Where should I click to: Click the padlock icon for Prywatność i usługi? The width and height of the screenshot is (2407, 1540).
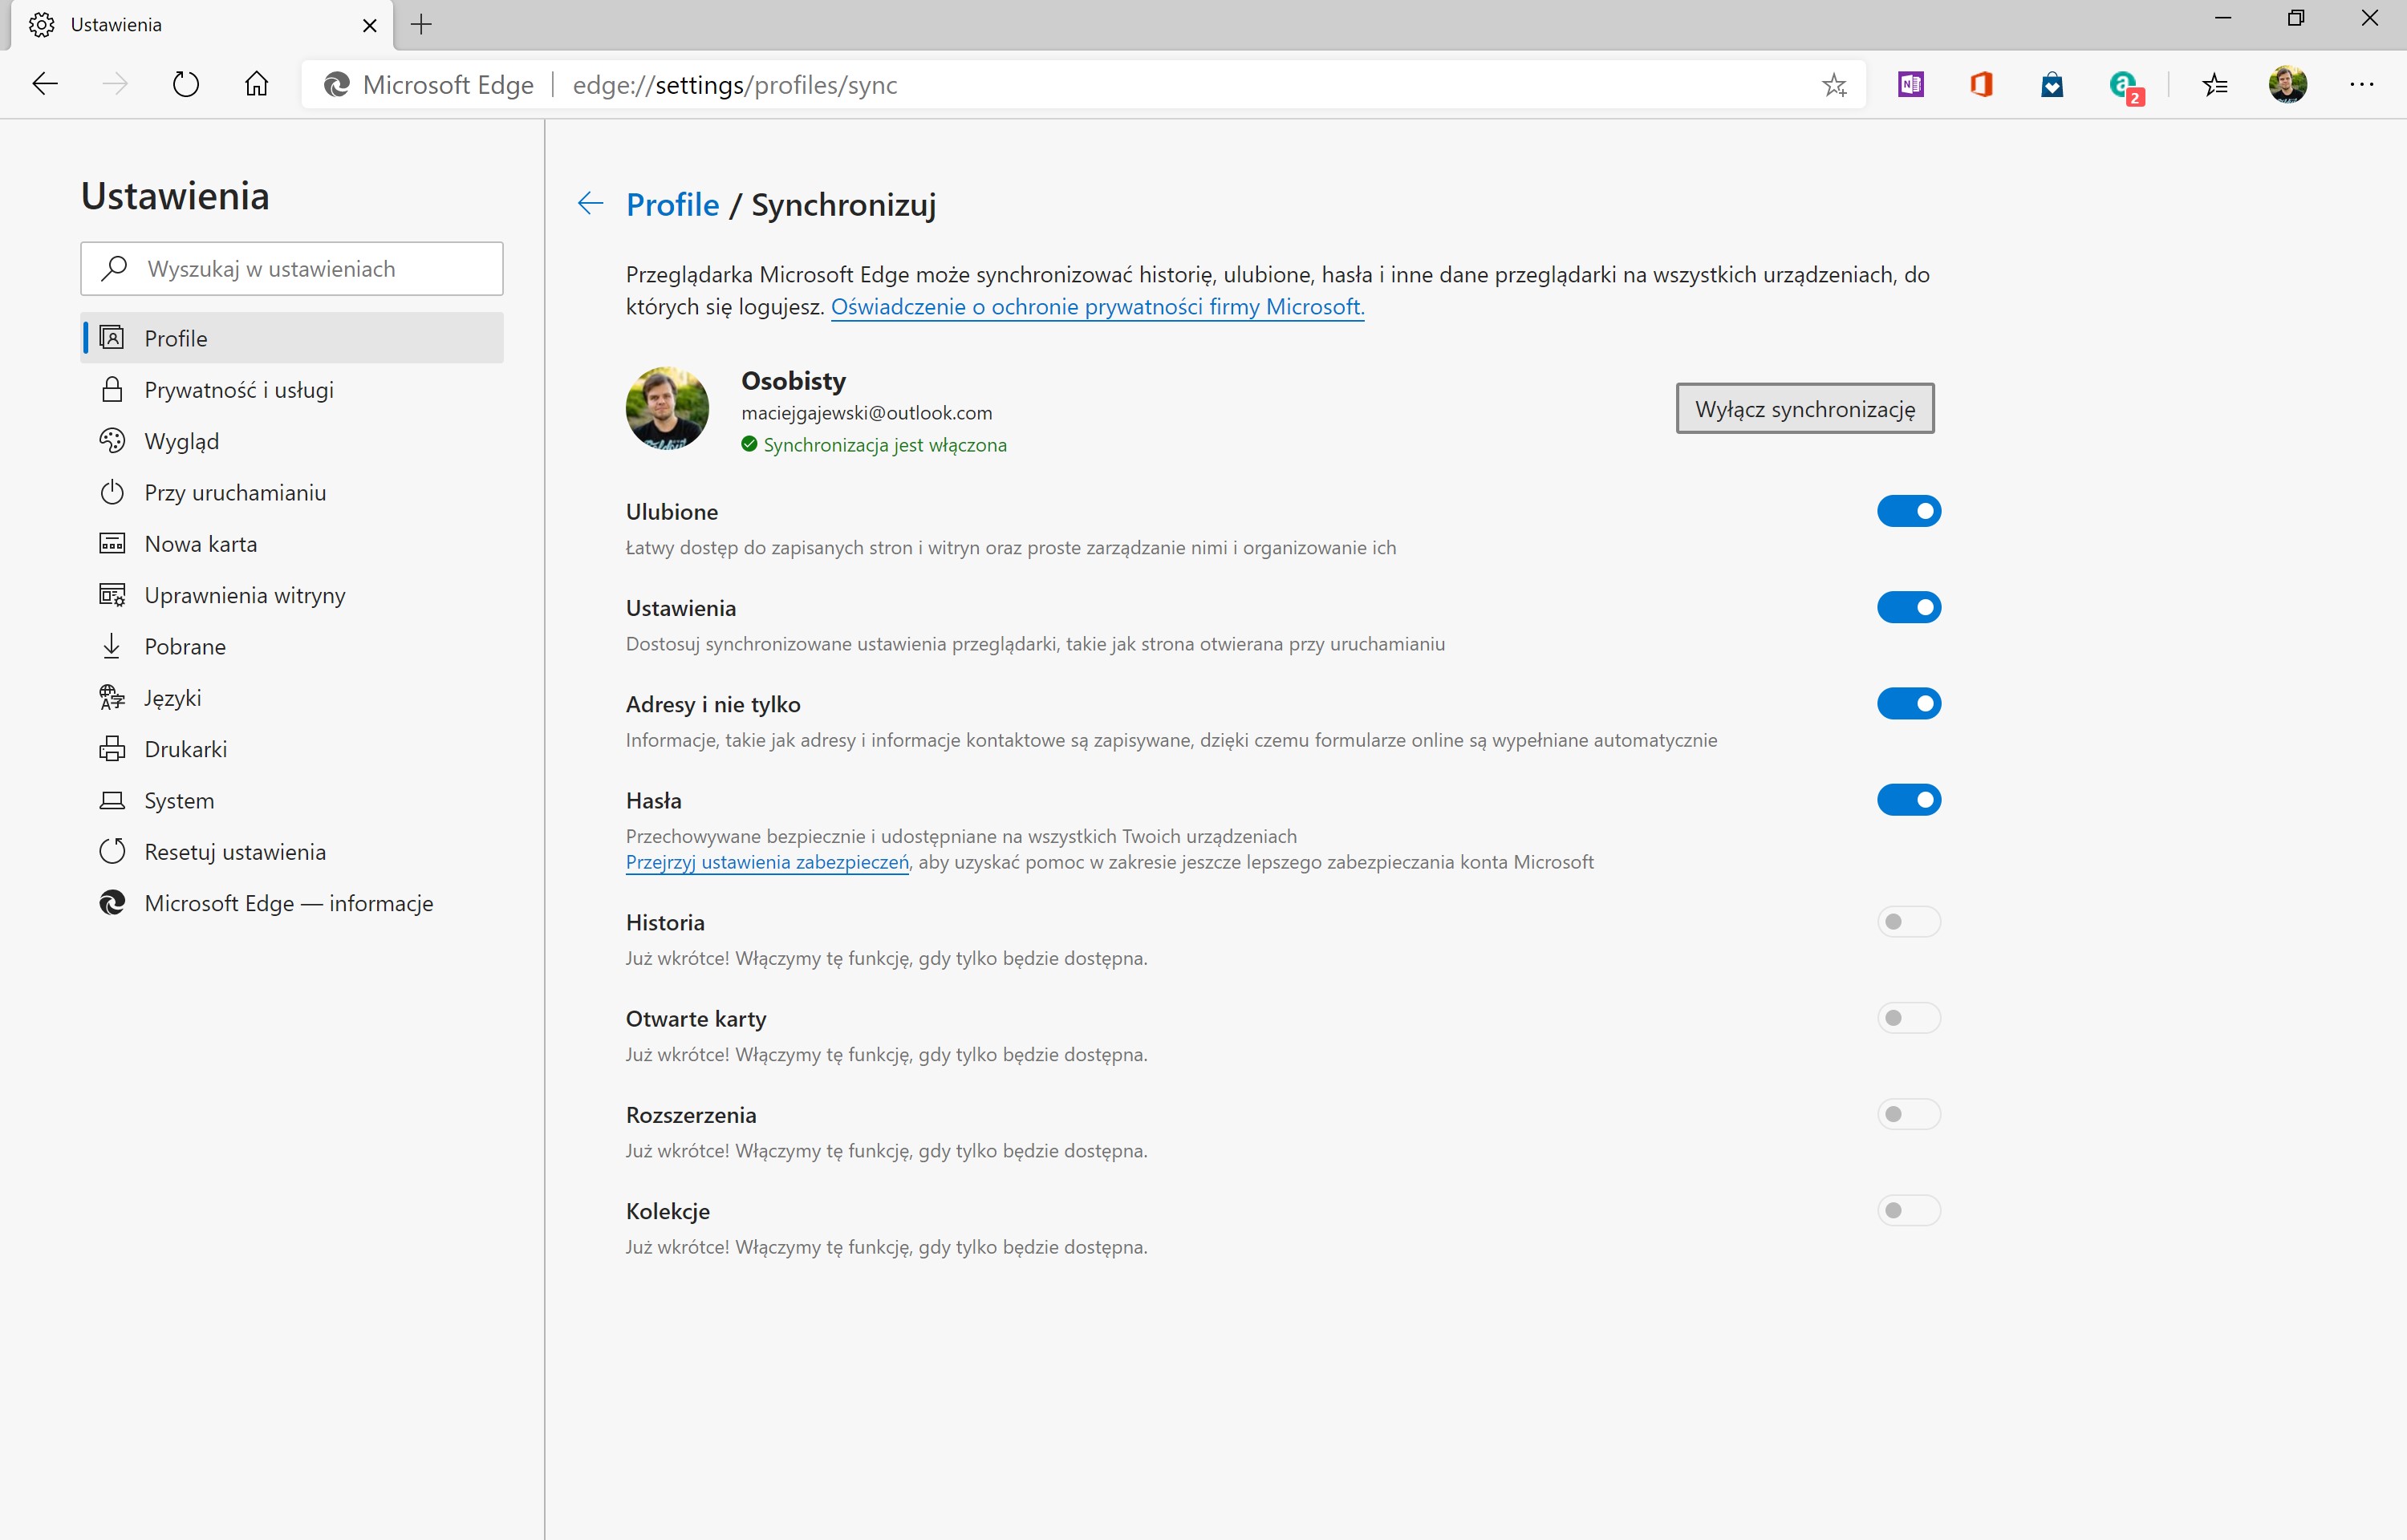(x=112, y=389)
